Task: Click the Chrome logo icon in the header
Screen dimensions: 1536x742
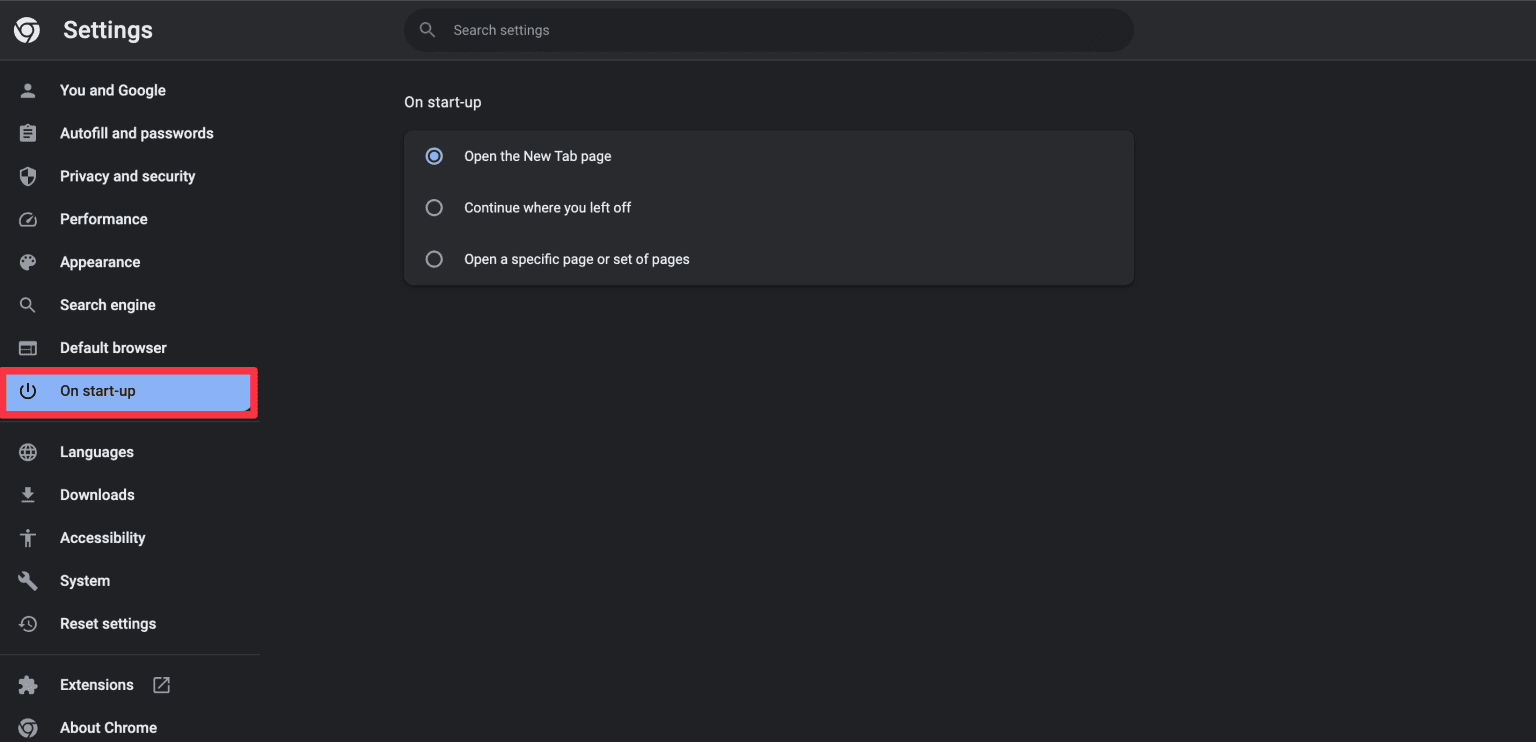Action: tap(26, 29)
